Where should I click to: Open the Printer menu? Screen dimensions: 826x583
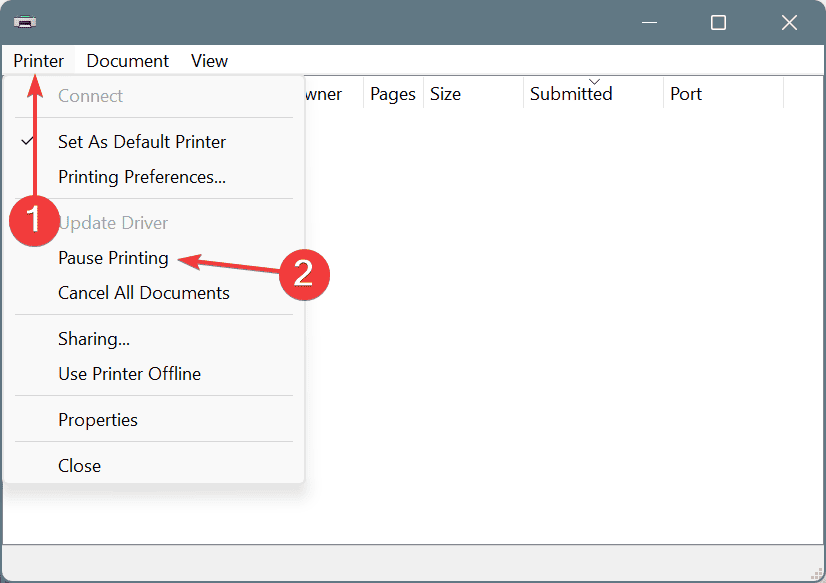pos(38,61)
